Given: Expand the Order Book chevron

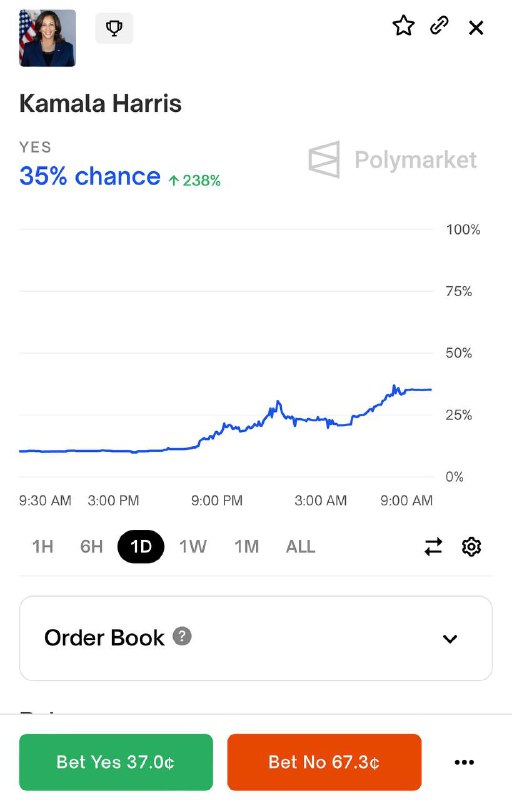Looking at the screenshot, I should [450, 639].
